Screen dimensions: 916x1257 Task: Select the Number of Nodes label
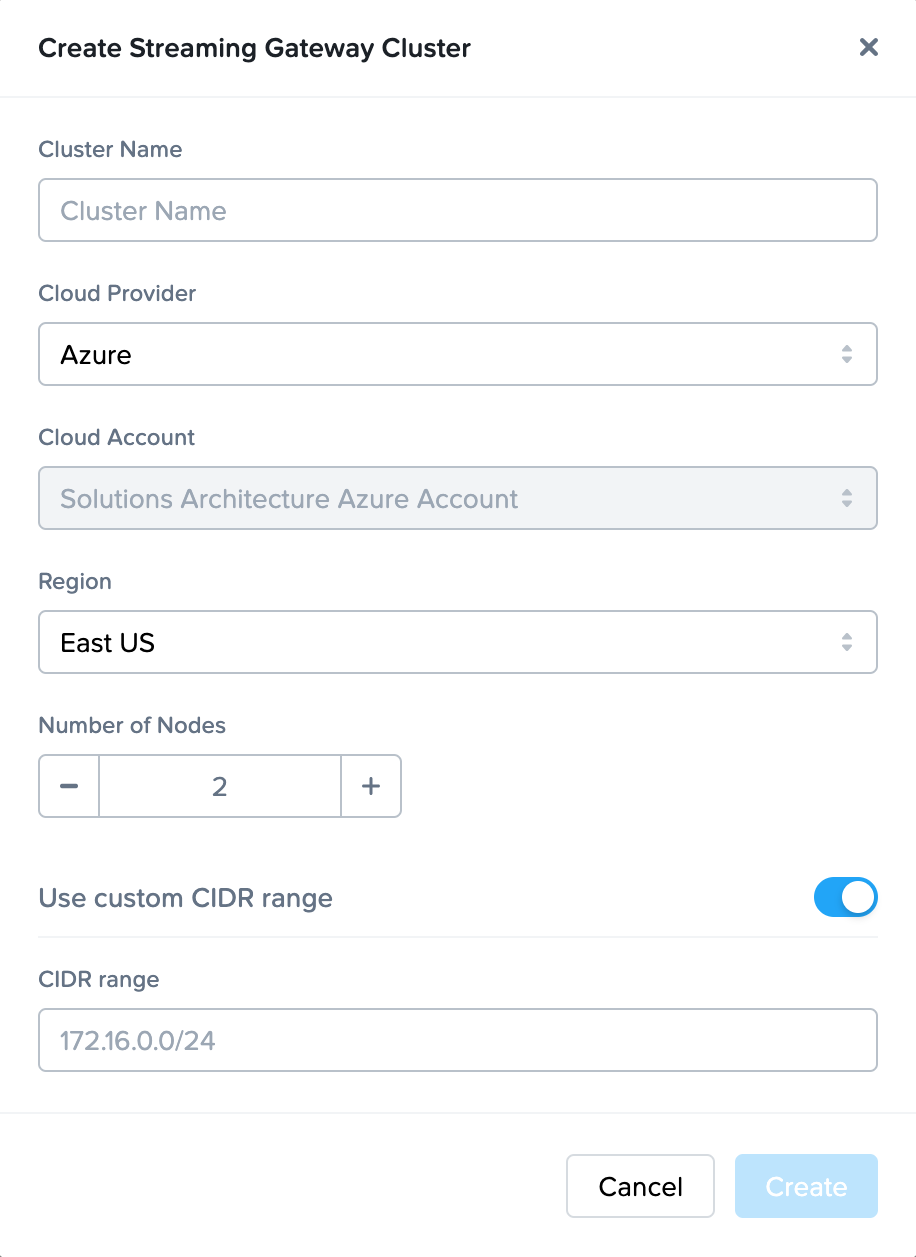point(132,725)
